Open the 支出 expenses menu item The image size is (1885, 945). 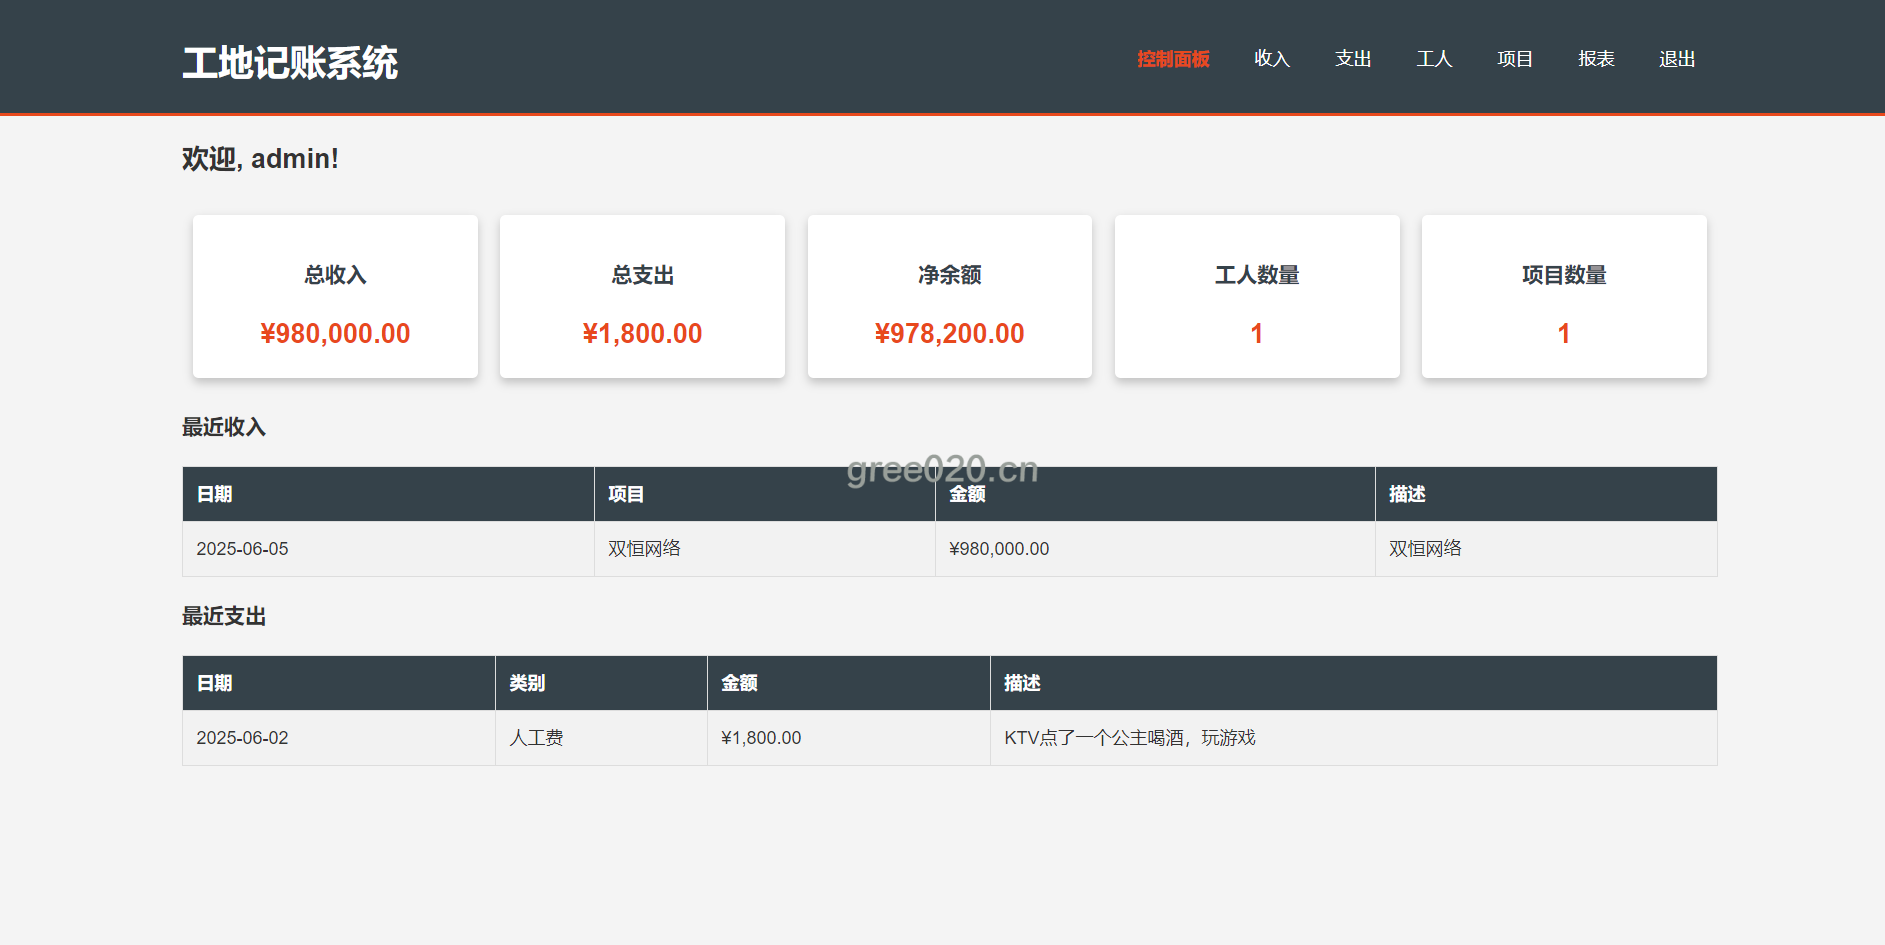click(x=1353, y=59)
